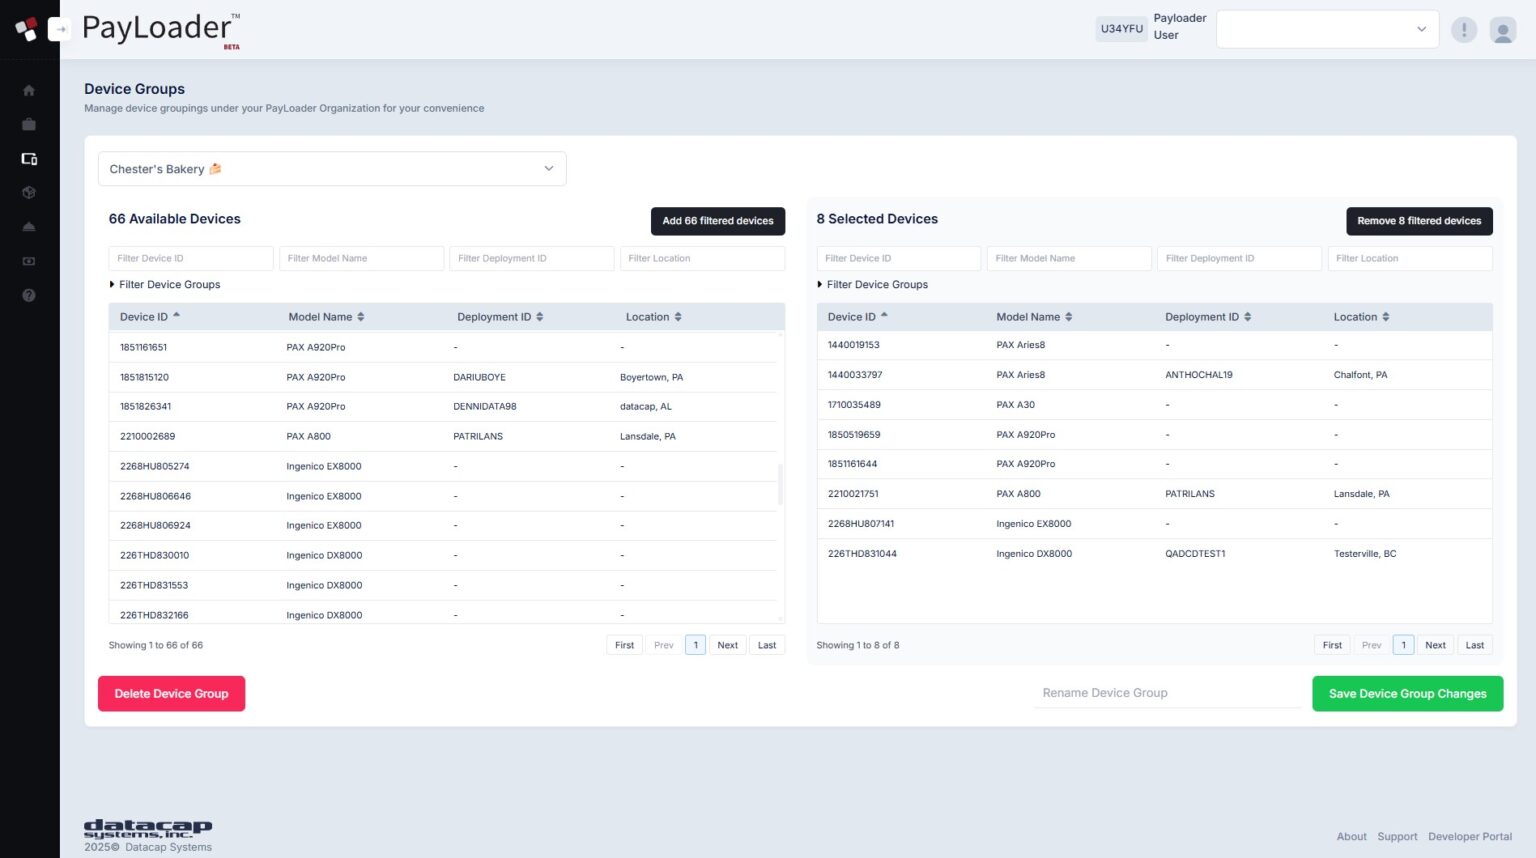Open the cash payment icon in the sidebar

pyautogui.click(x=29, y=261)
